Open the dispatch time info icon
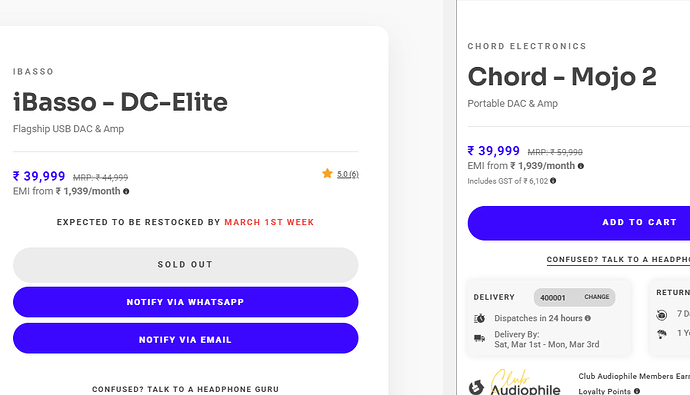This screenshot has width=690, height=395. 588,318
